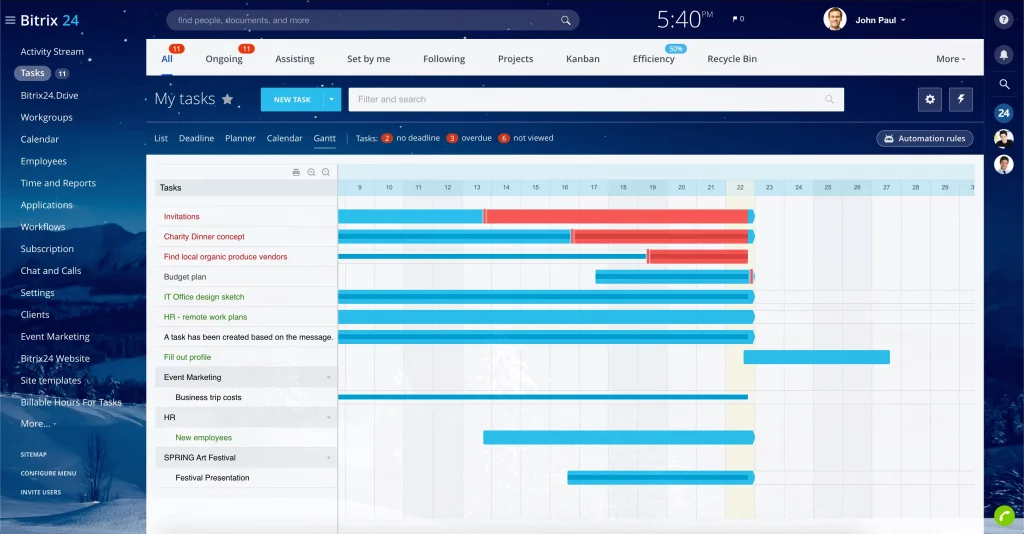Open the More tab dropdown
This screenshot has height=534, width=1024.
(950, 59)
